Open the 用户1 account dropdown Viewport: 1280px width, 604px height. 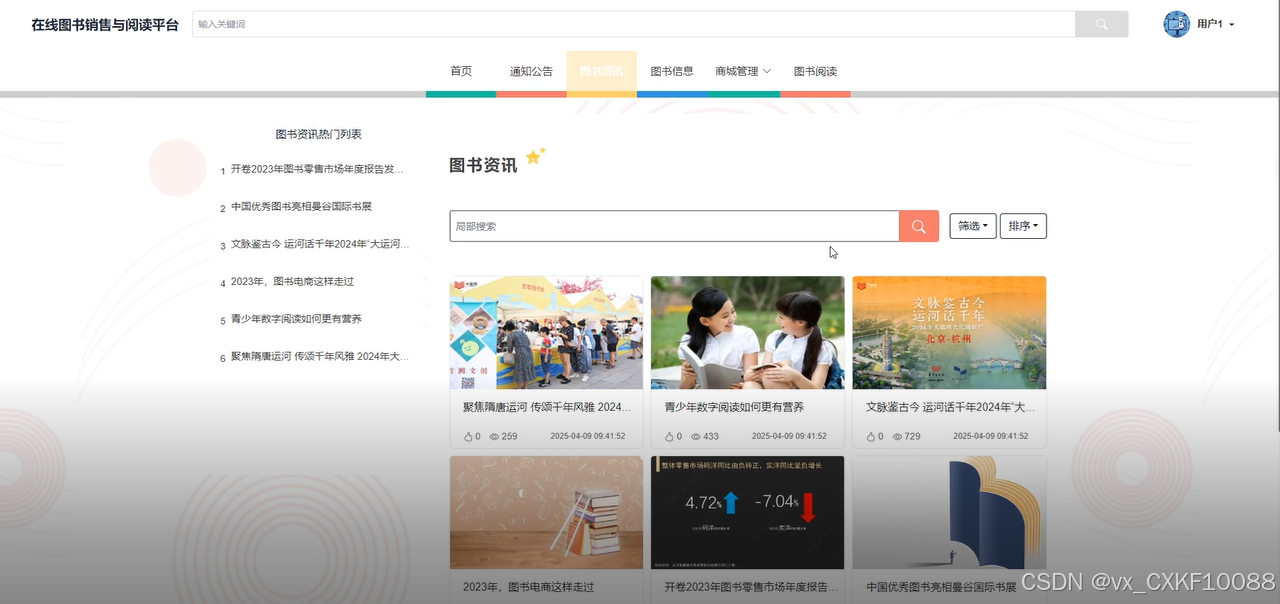click(x=1215, y=24)
